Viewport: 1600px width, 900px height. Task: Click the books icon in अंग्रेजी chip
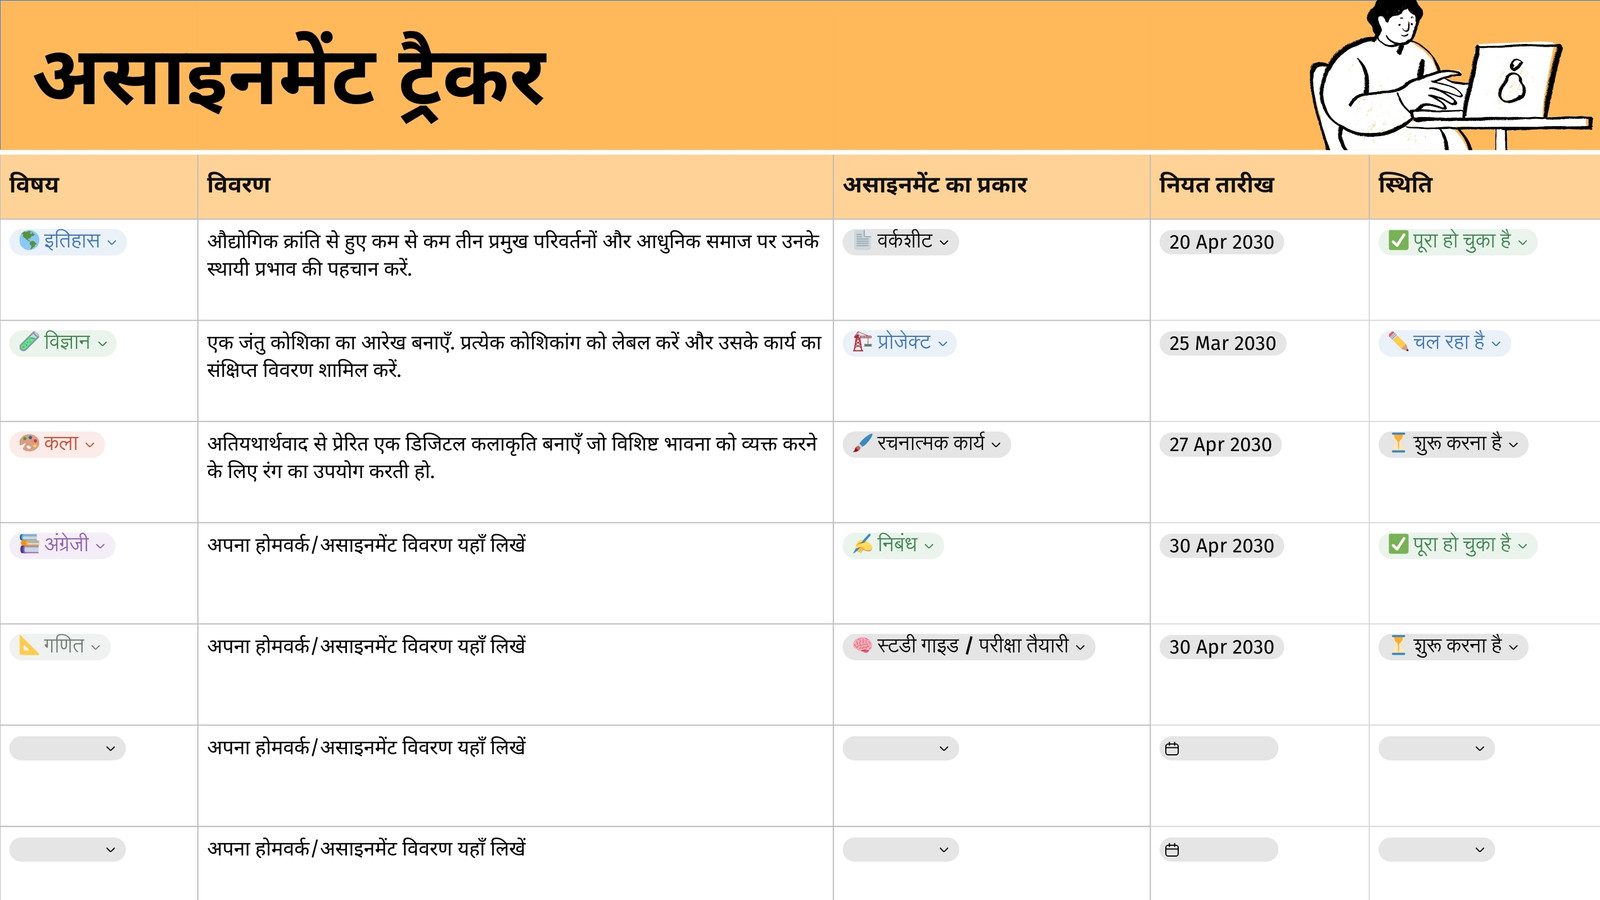click(29, 545)
